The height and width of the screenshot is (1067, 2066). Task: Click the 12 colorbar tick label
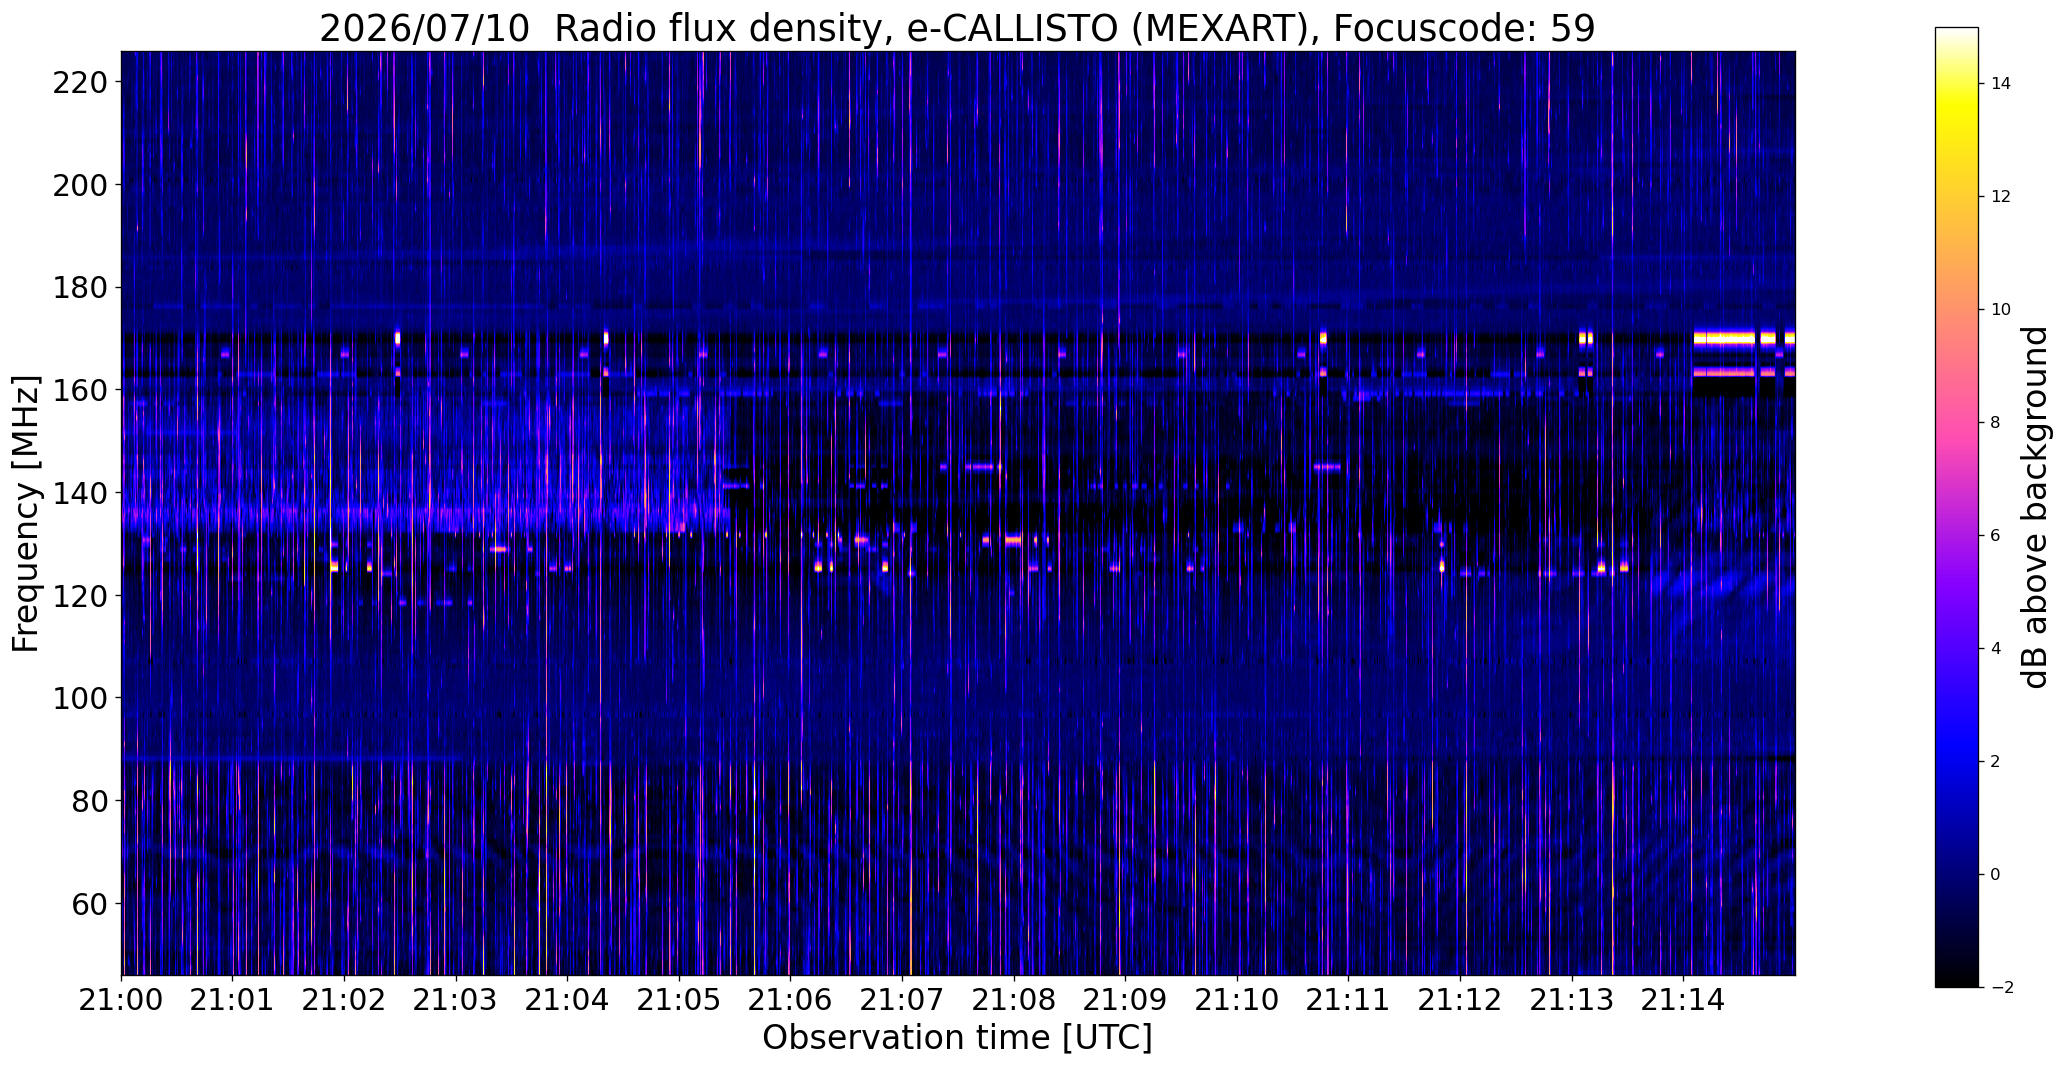point(2001,197)
